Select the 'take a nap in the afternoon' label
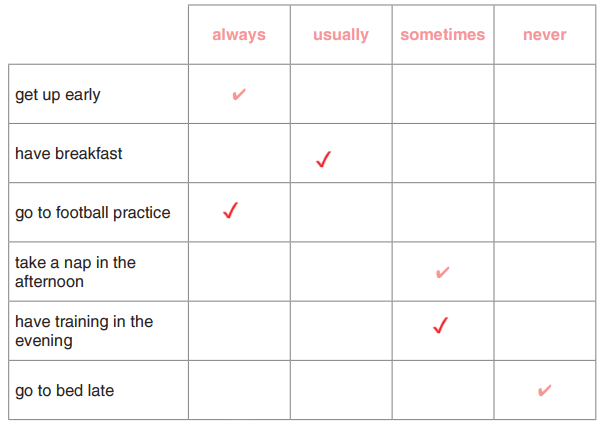The height and width of the screenshot is (427, 602). (x=75, y=272)
